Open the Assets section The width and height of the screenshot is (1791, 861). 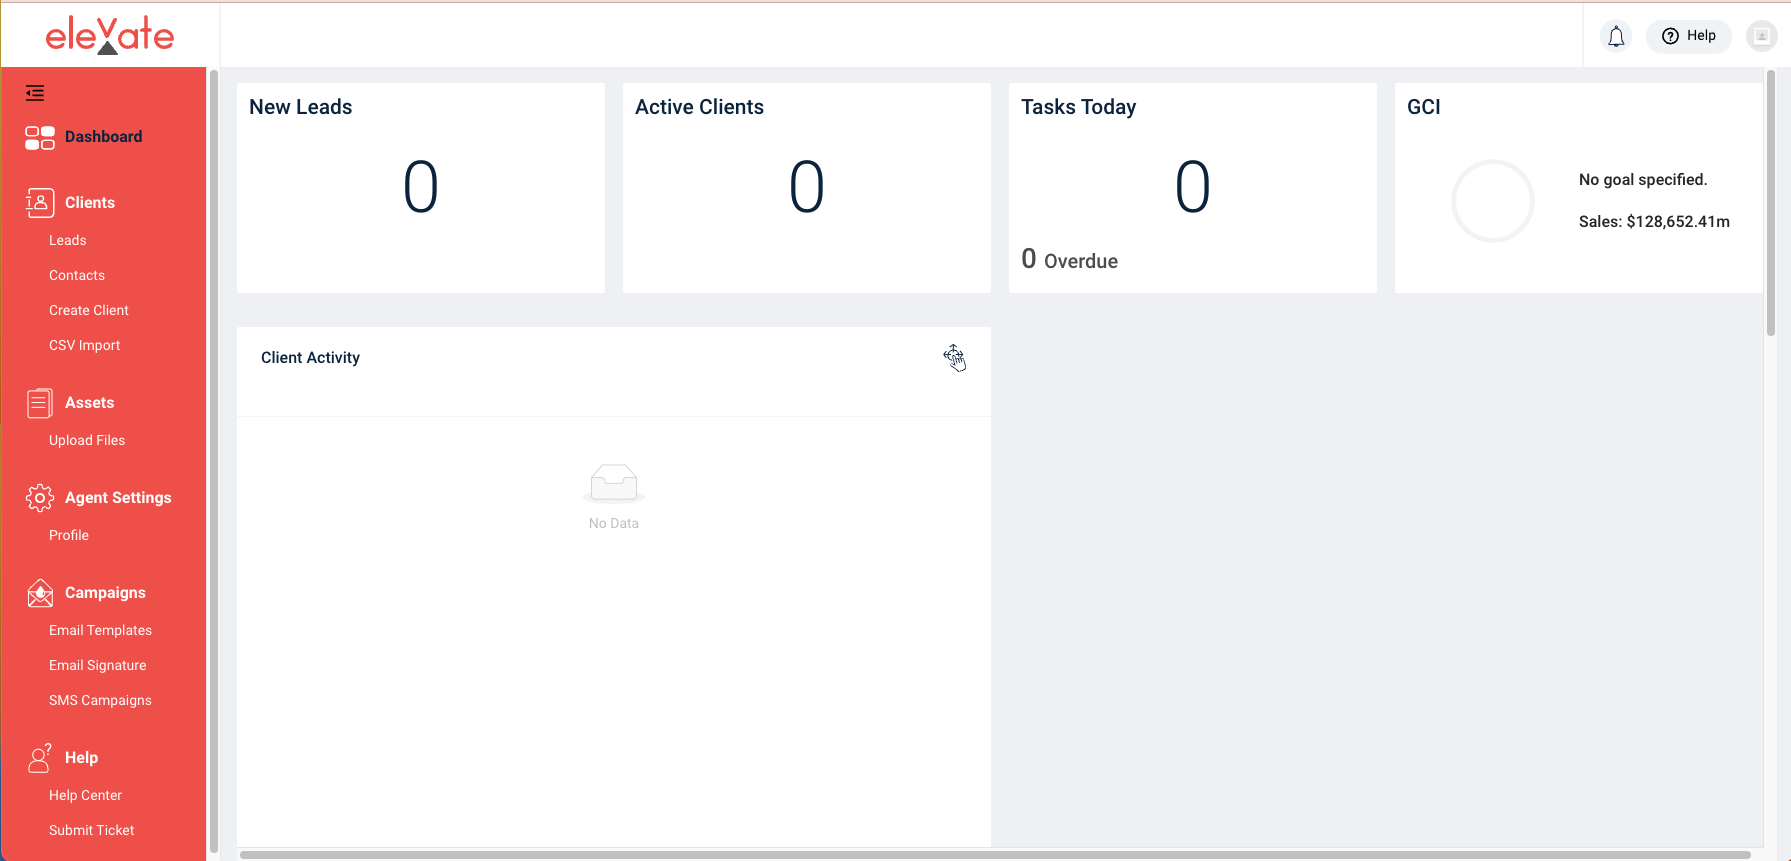coord(90,403)
